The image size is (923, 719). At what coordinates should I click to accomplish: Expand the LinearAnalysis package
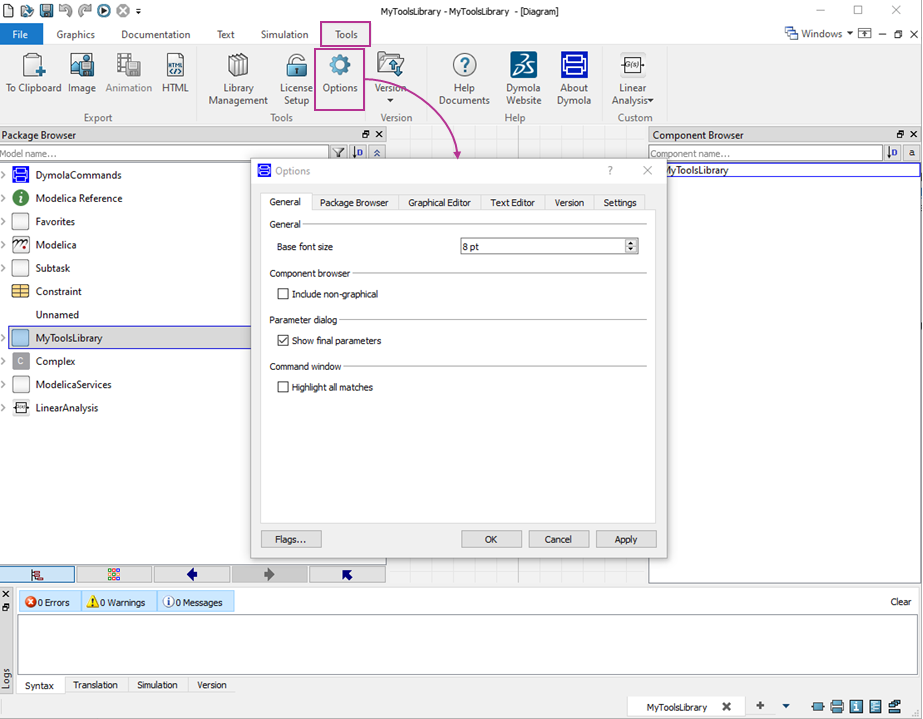(4, 407)
